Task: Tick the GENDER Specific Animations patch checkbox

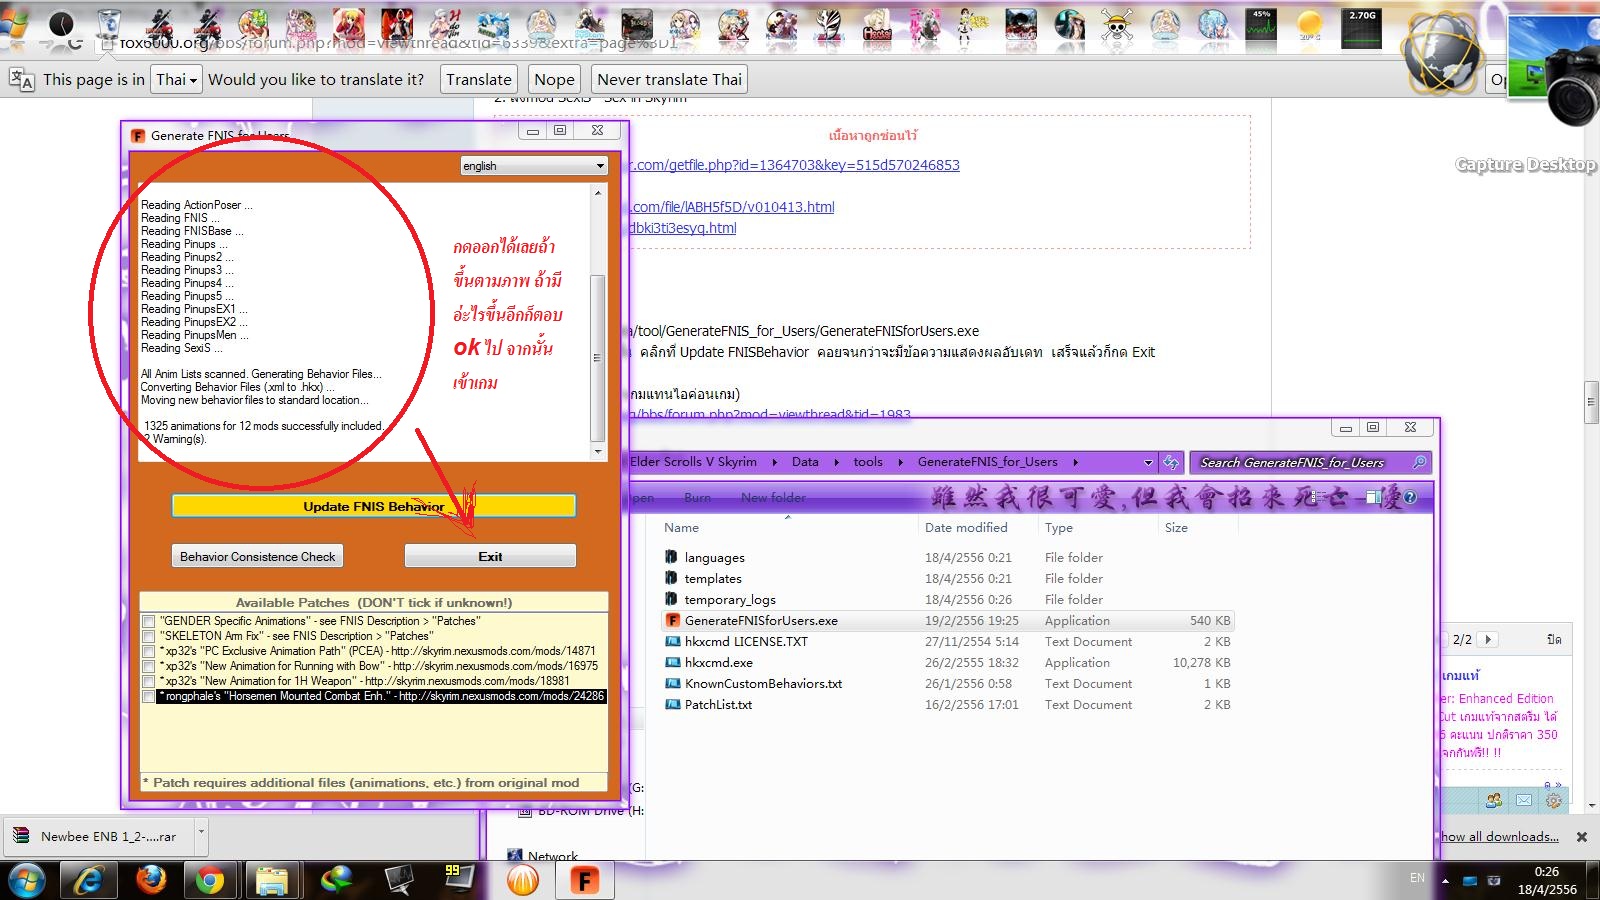Action: (x=149, y=621)
